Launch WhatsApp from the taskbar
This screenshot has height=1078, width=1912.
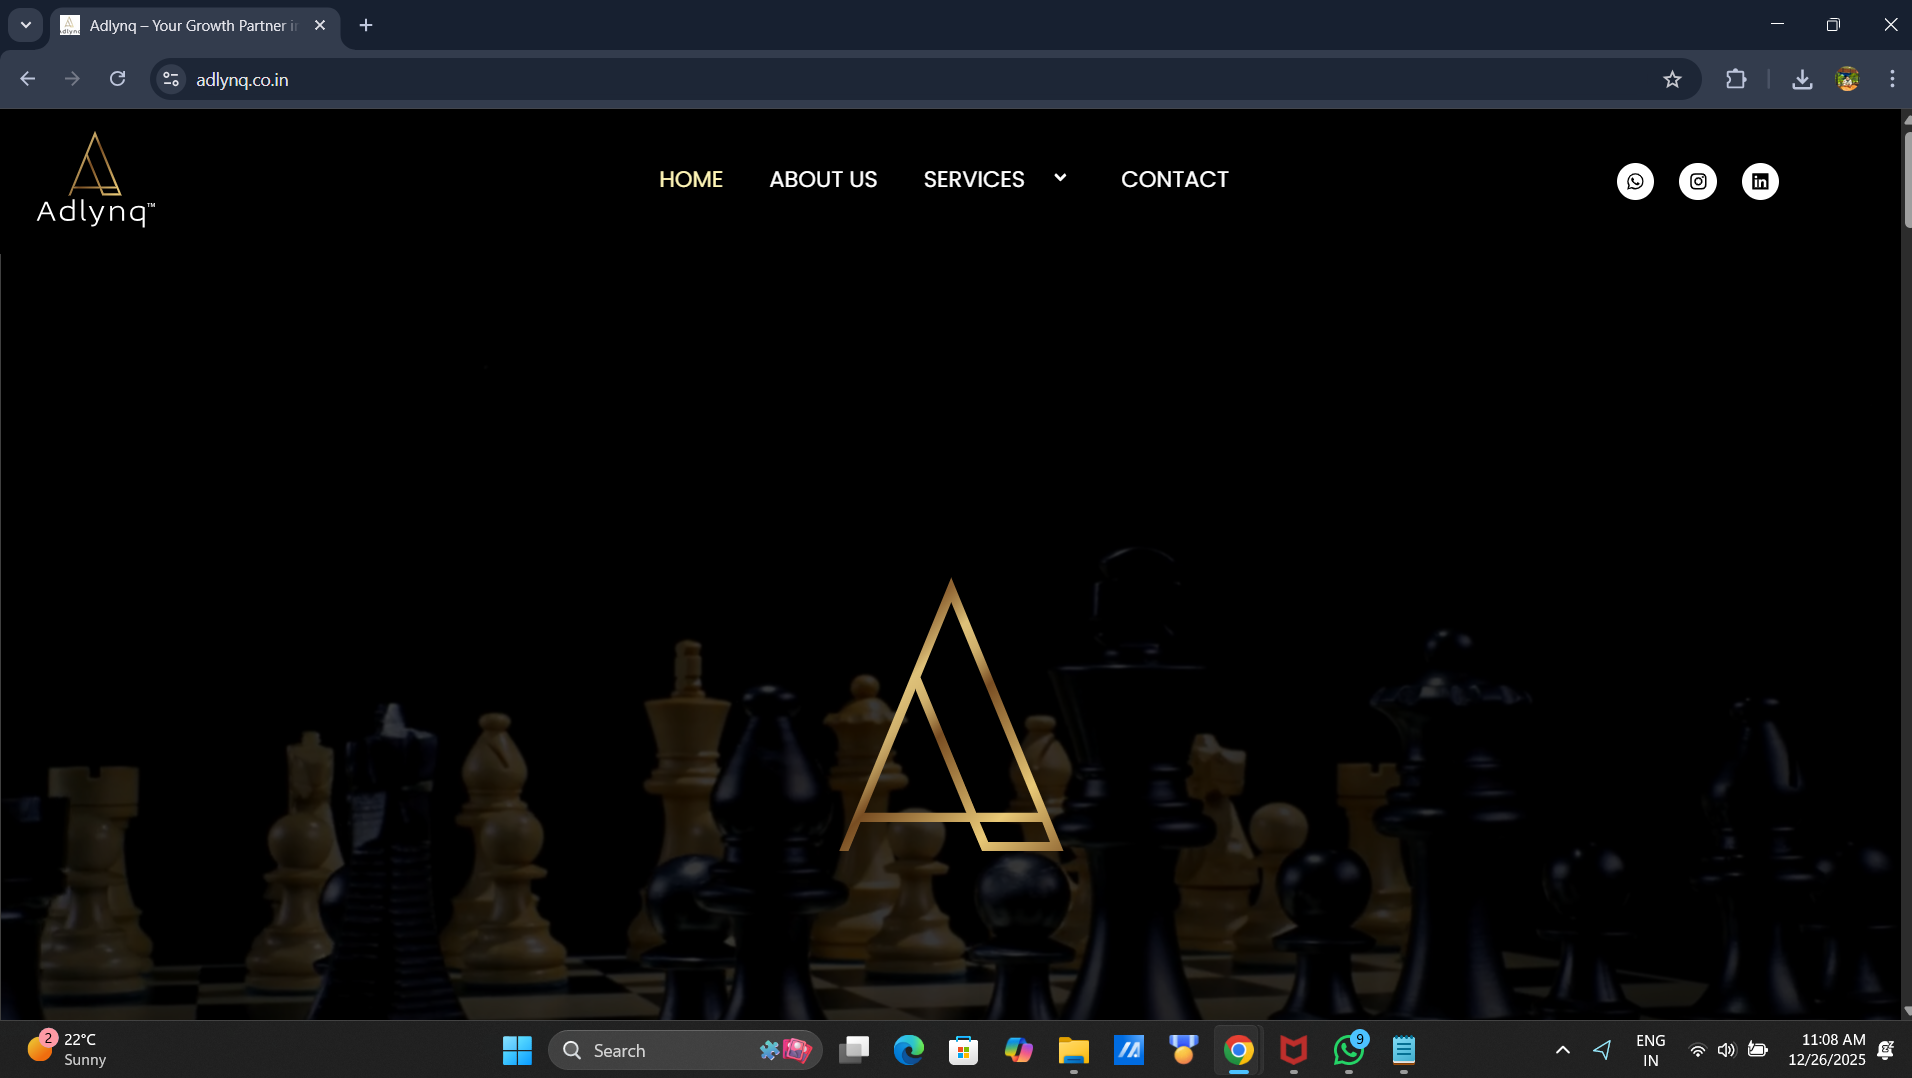pyautogui.click(x=1348, y=1050)
